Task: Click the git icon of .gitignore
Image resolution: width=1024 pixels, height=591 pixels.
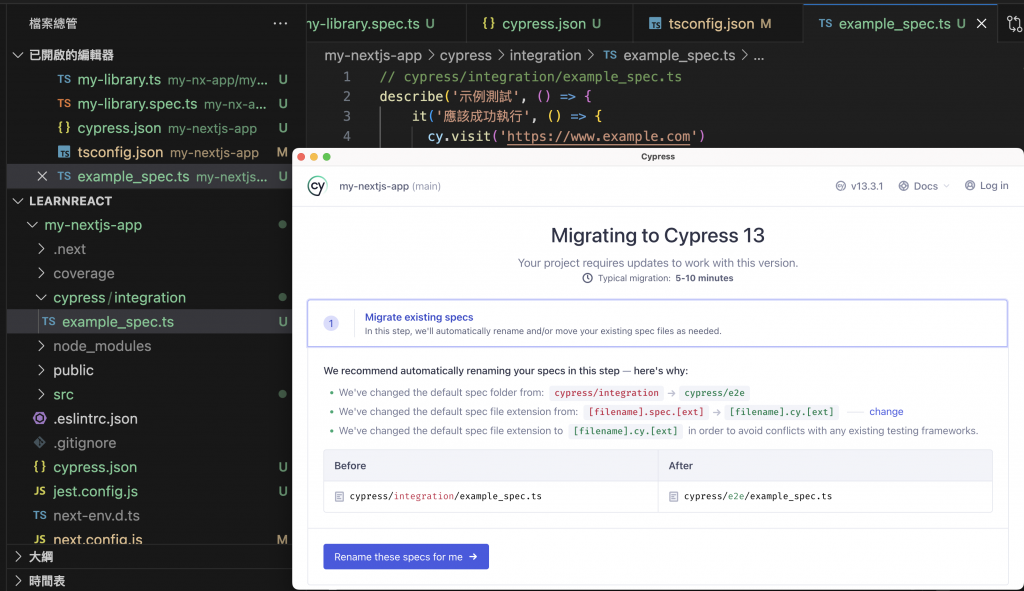Action: click(x=40, y=442)
